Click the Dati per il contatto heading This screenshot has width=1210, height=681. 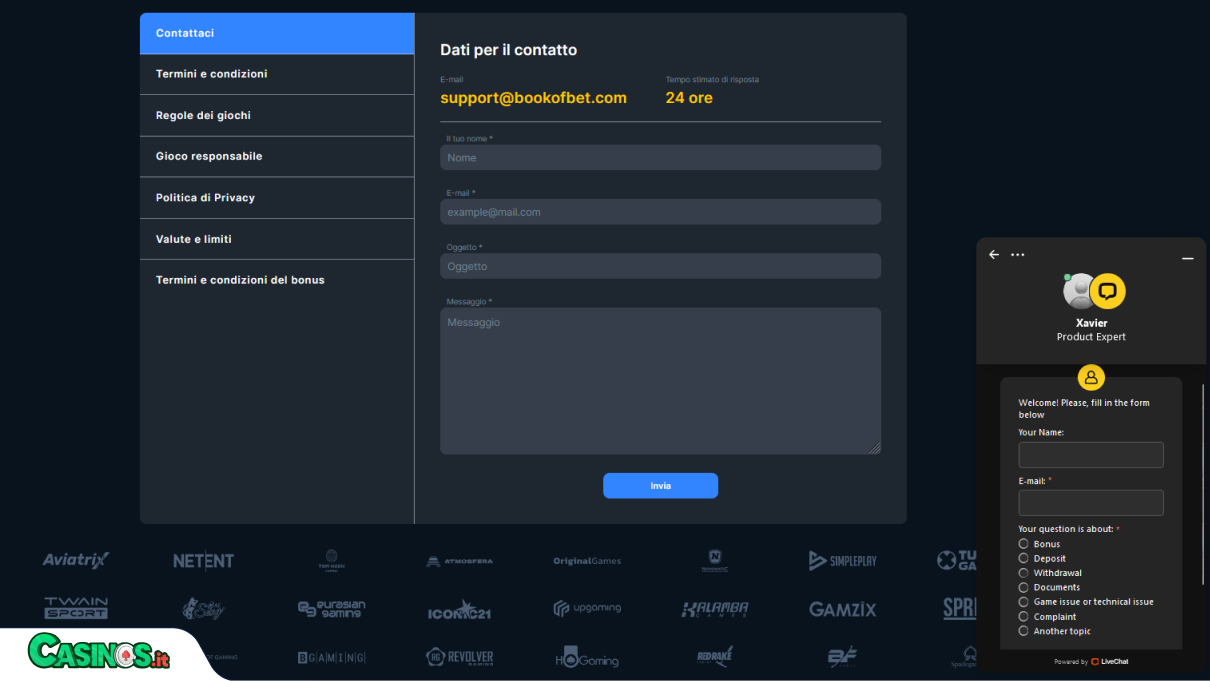pos(508,50)
